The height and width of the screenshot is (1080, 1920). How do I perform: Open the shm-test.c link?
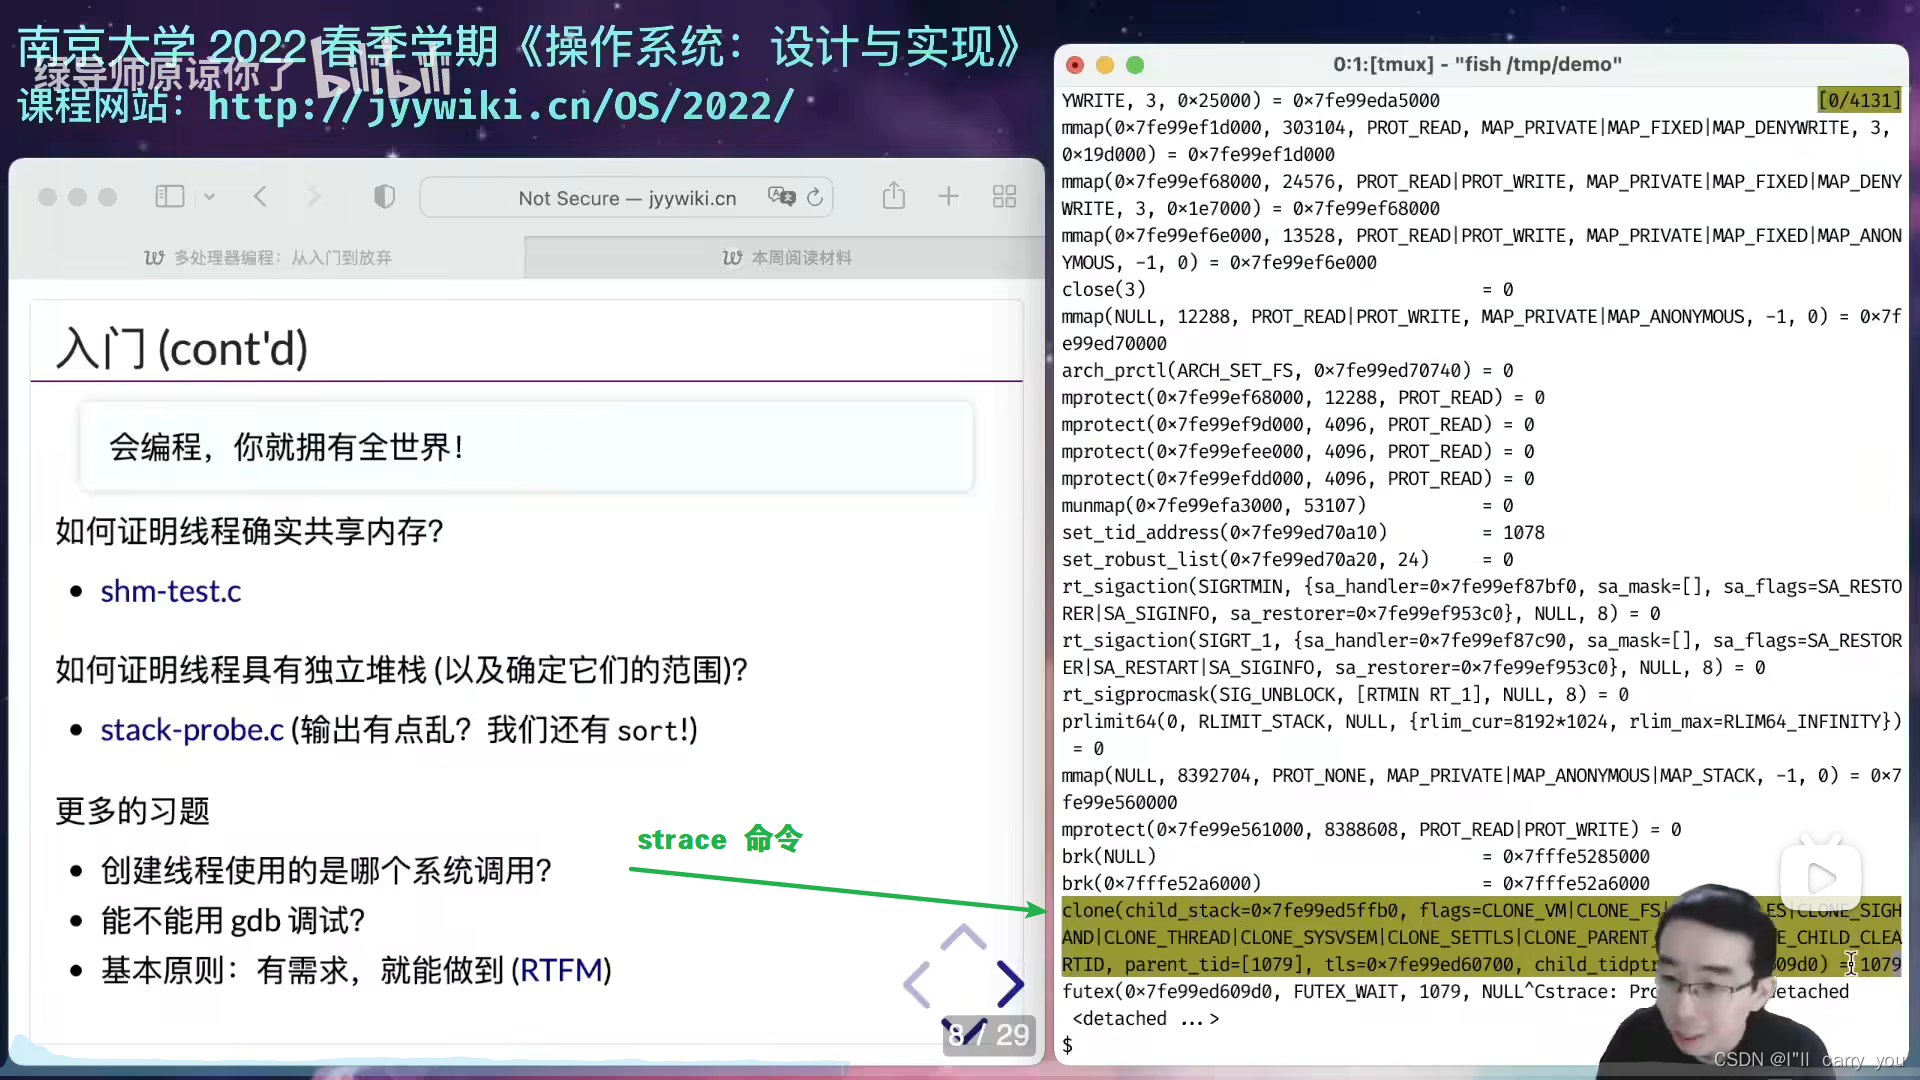click(171, 591)
